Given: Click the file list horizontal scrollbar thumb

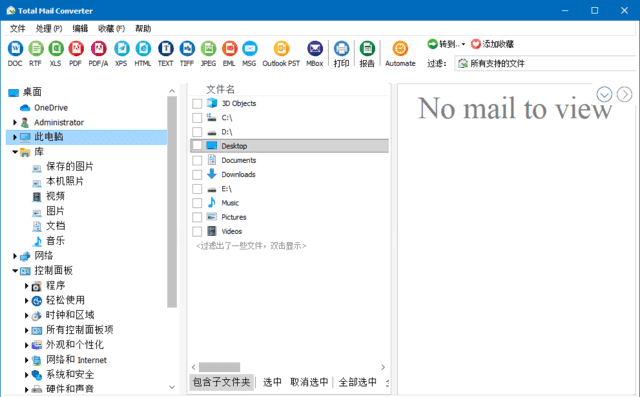Looking at the screenshot, I should pos(220,367).
